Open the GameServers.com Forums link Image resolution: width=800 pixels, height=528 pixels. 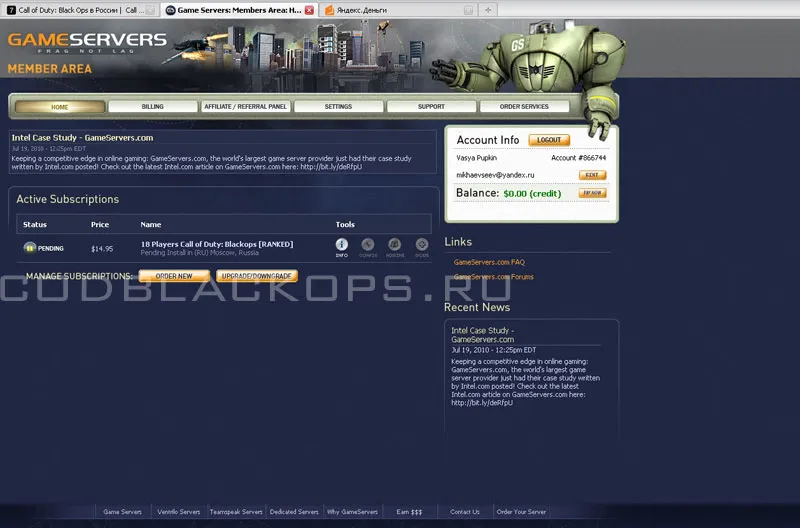493,277
